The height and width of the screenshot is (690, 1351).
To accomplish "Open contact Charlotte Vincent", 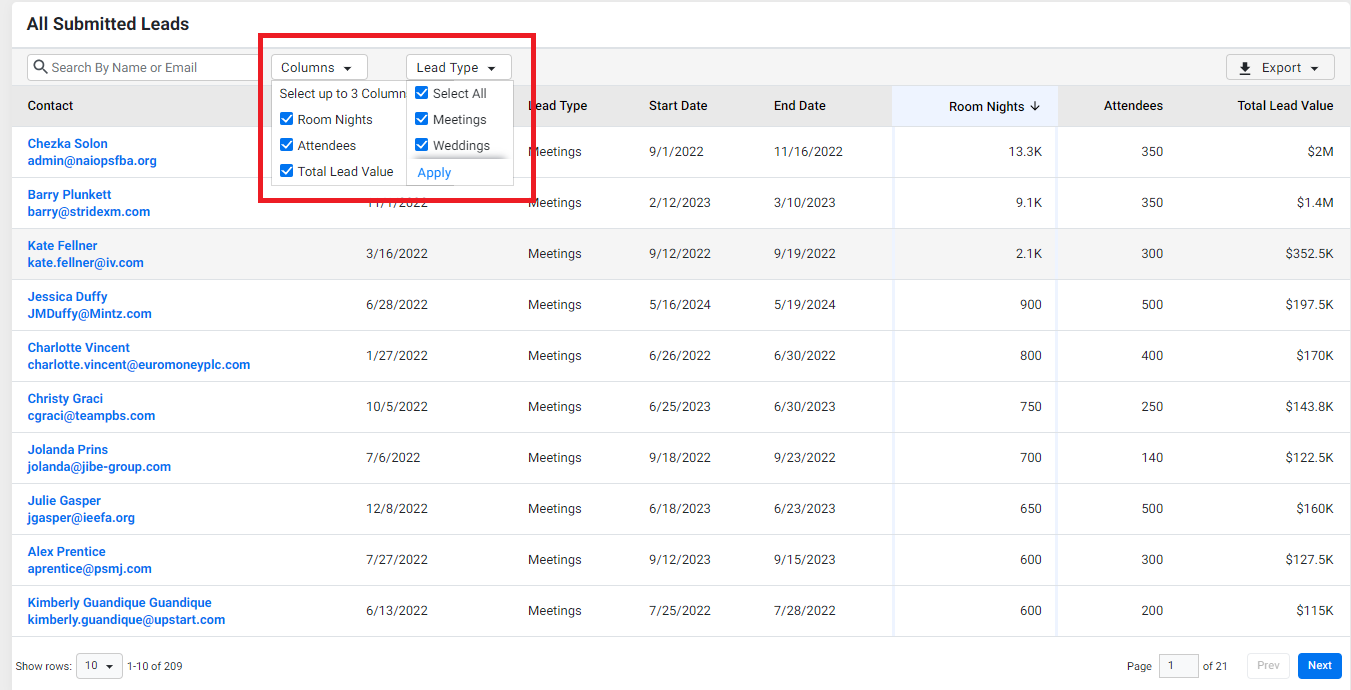I will [x=79, y=348].
